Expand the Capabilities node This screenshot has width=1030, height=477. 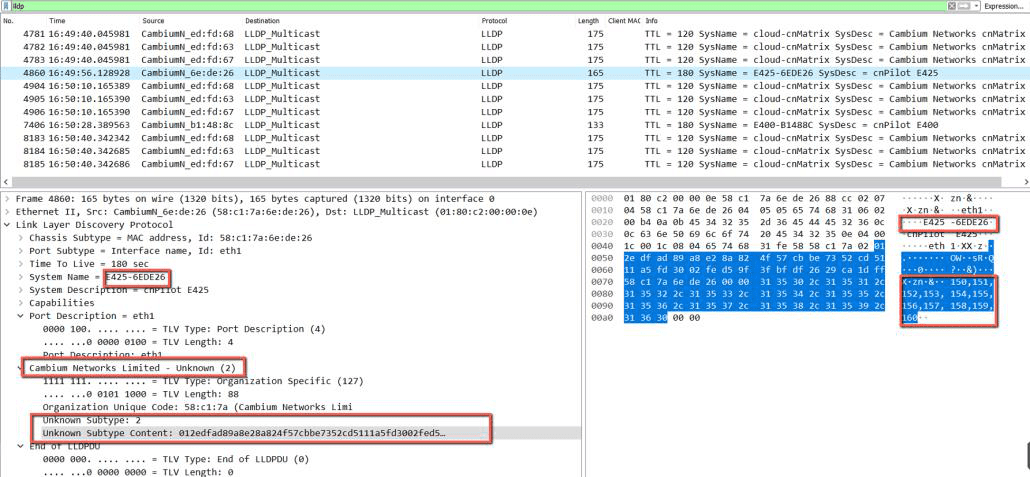21,303
